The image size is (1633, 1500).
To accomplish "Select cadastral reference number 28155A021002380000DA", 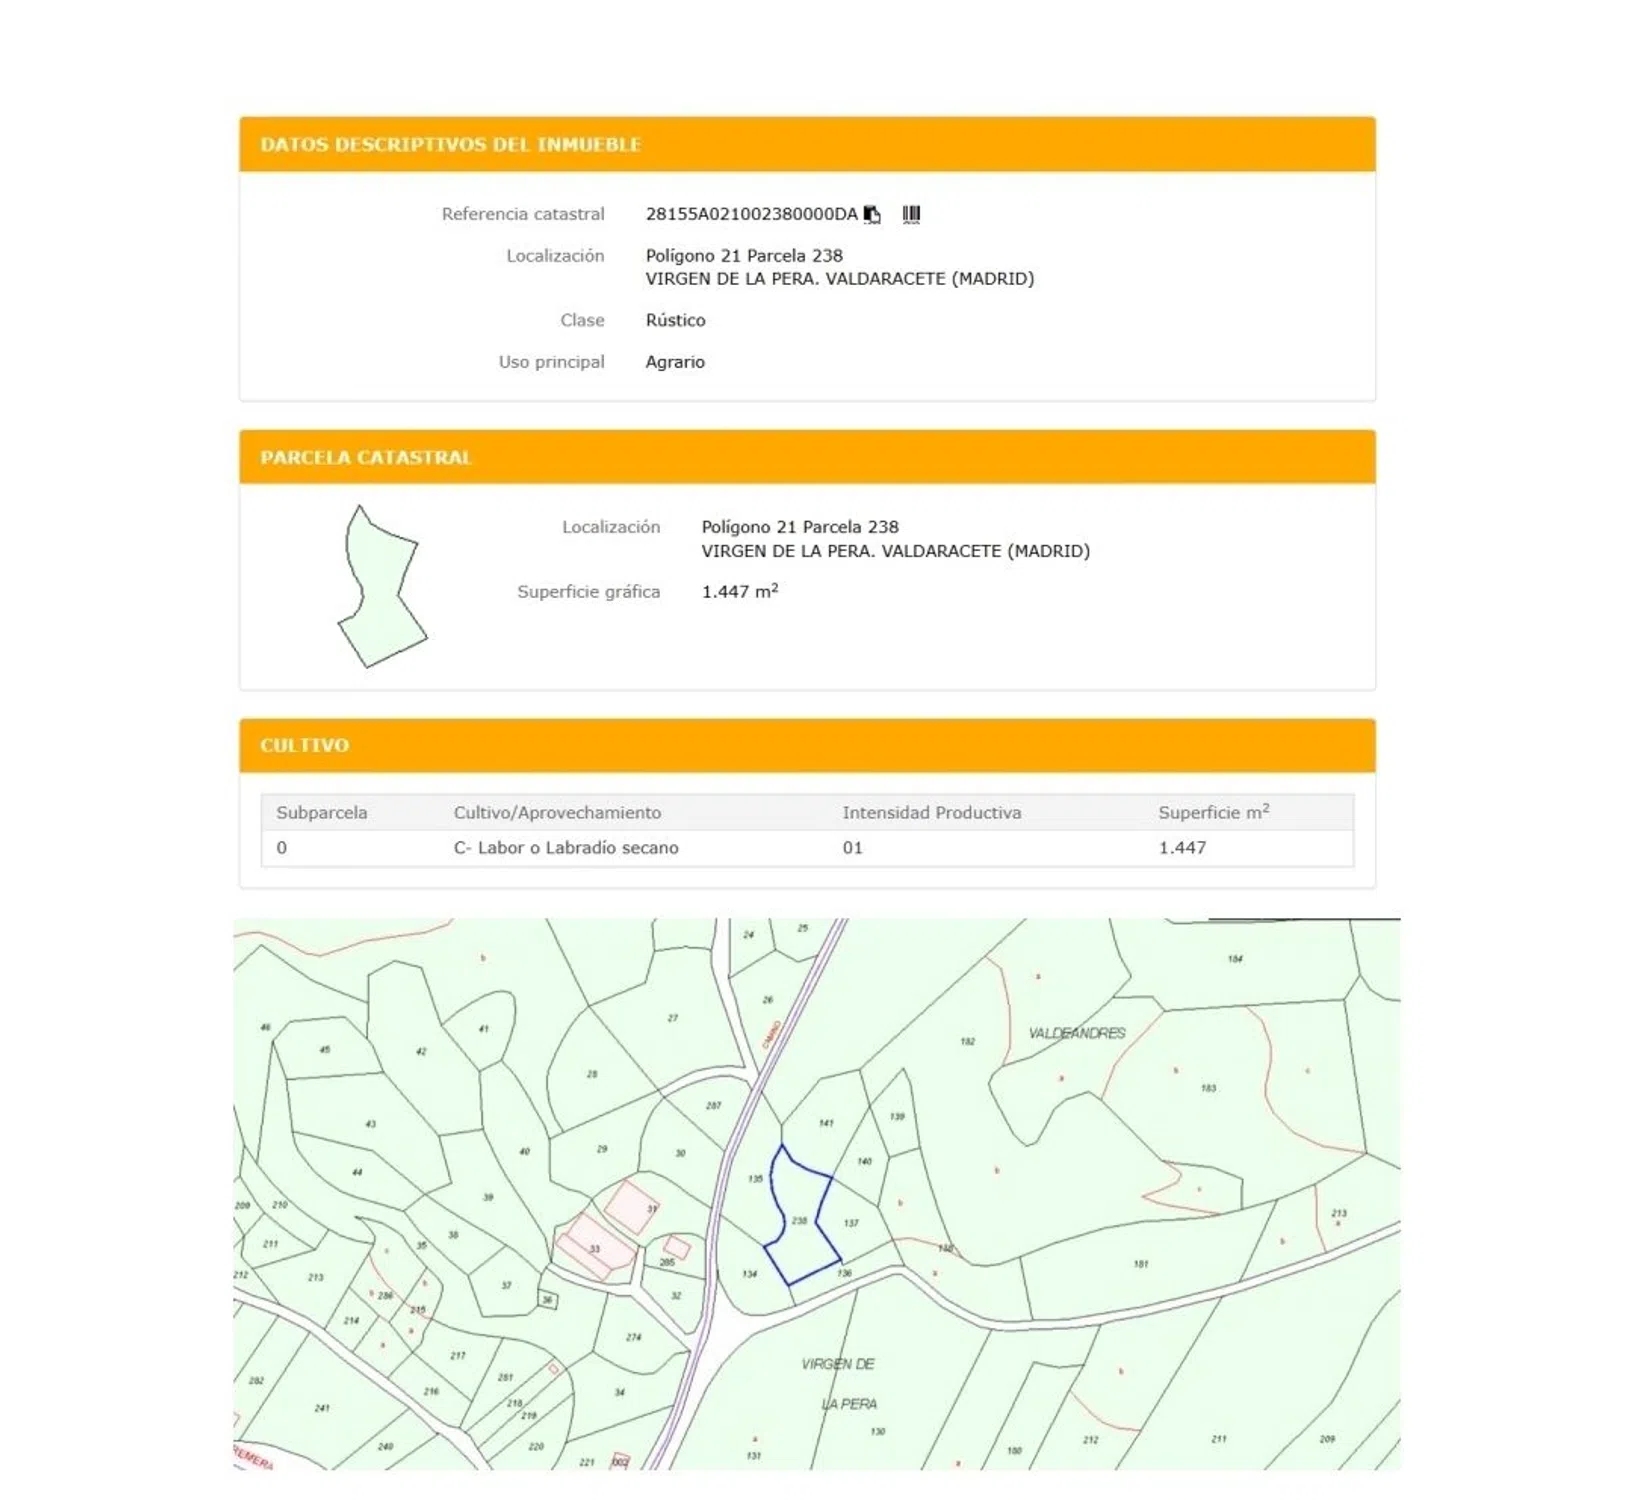I will [751, 214].
